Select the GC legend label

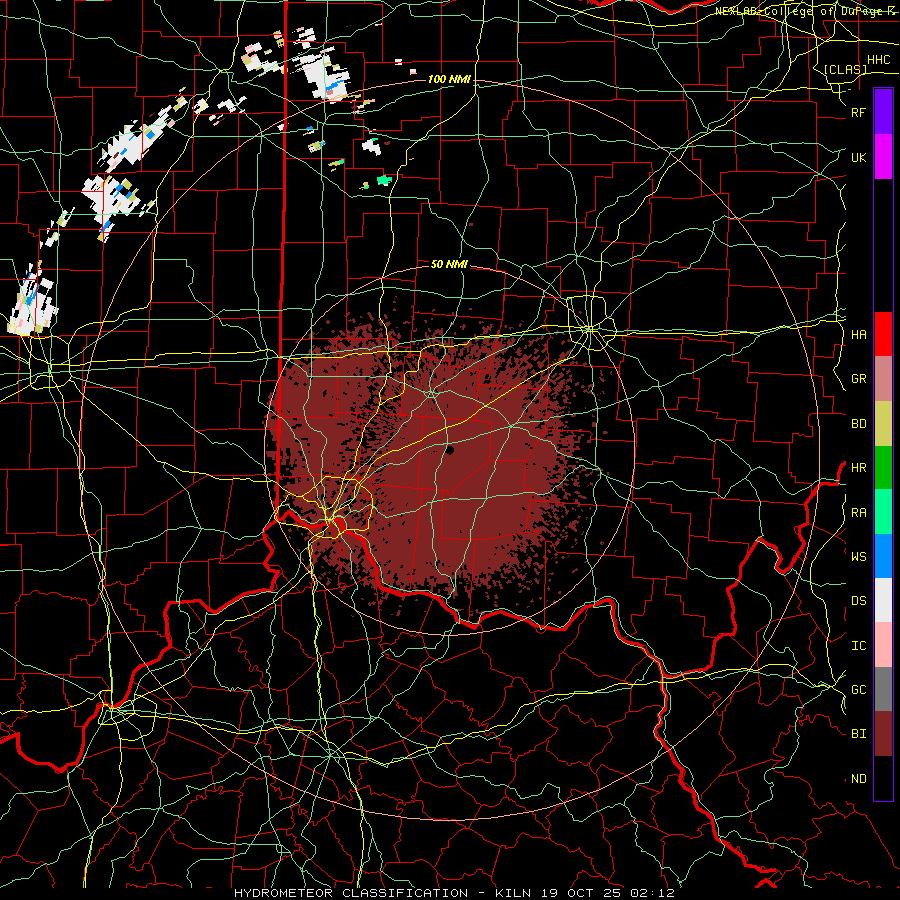(859, 689)
